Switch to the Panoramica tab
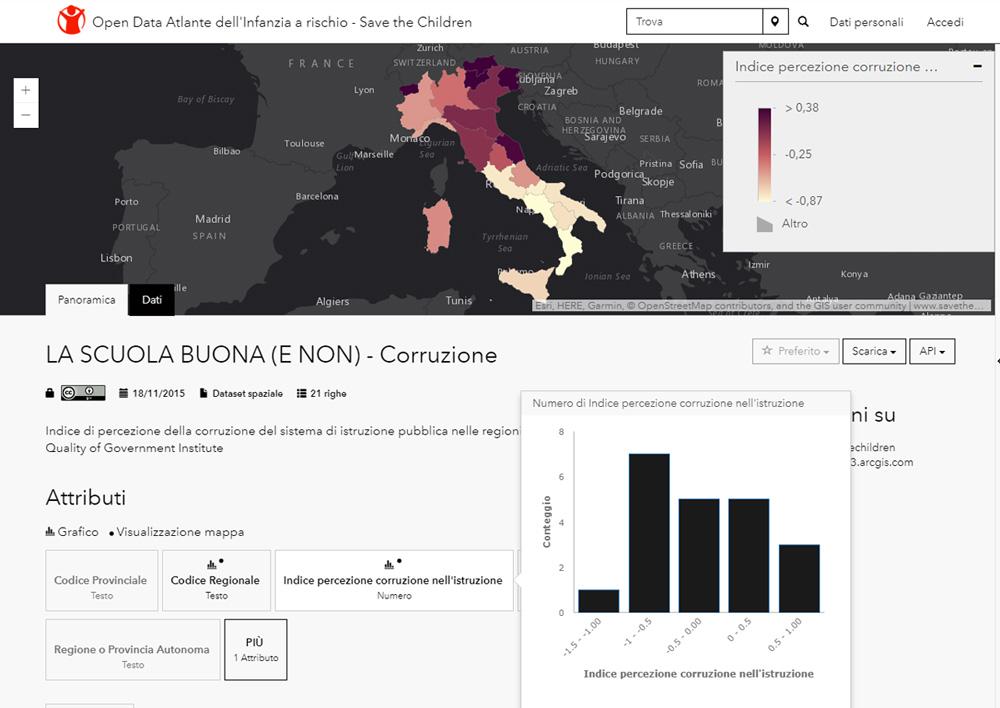Viewport: 1000px width, 708px height. coord(87,300)
